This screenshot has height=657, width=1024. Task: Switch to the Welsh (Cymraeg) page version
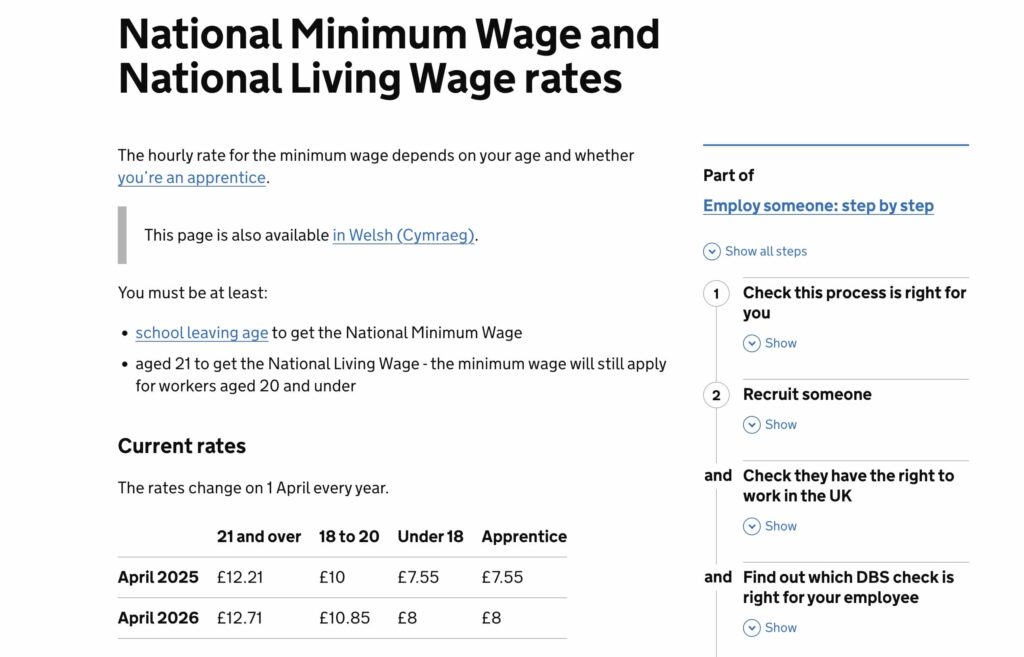click(404, 235)
